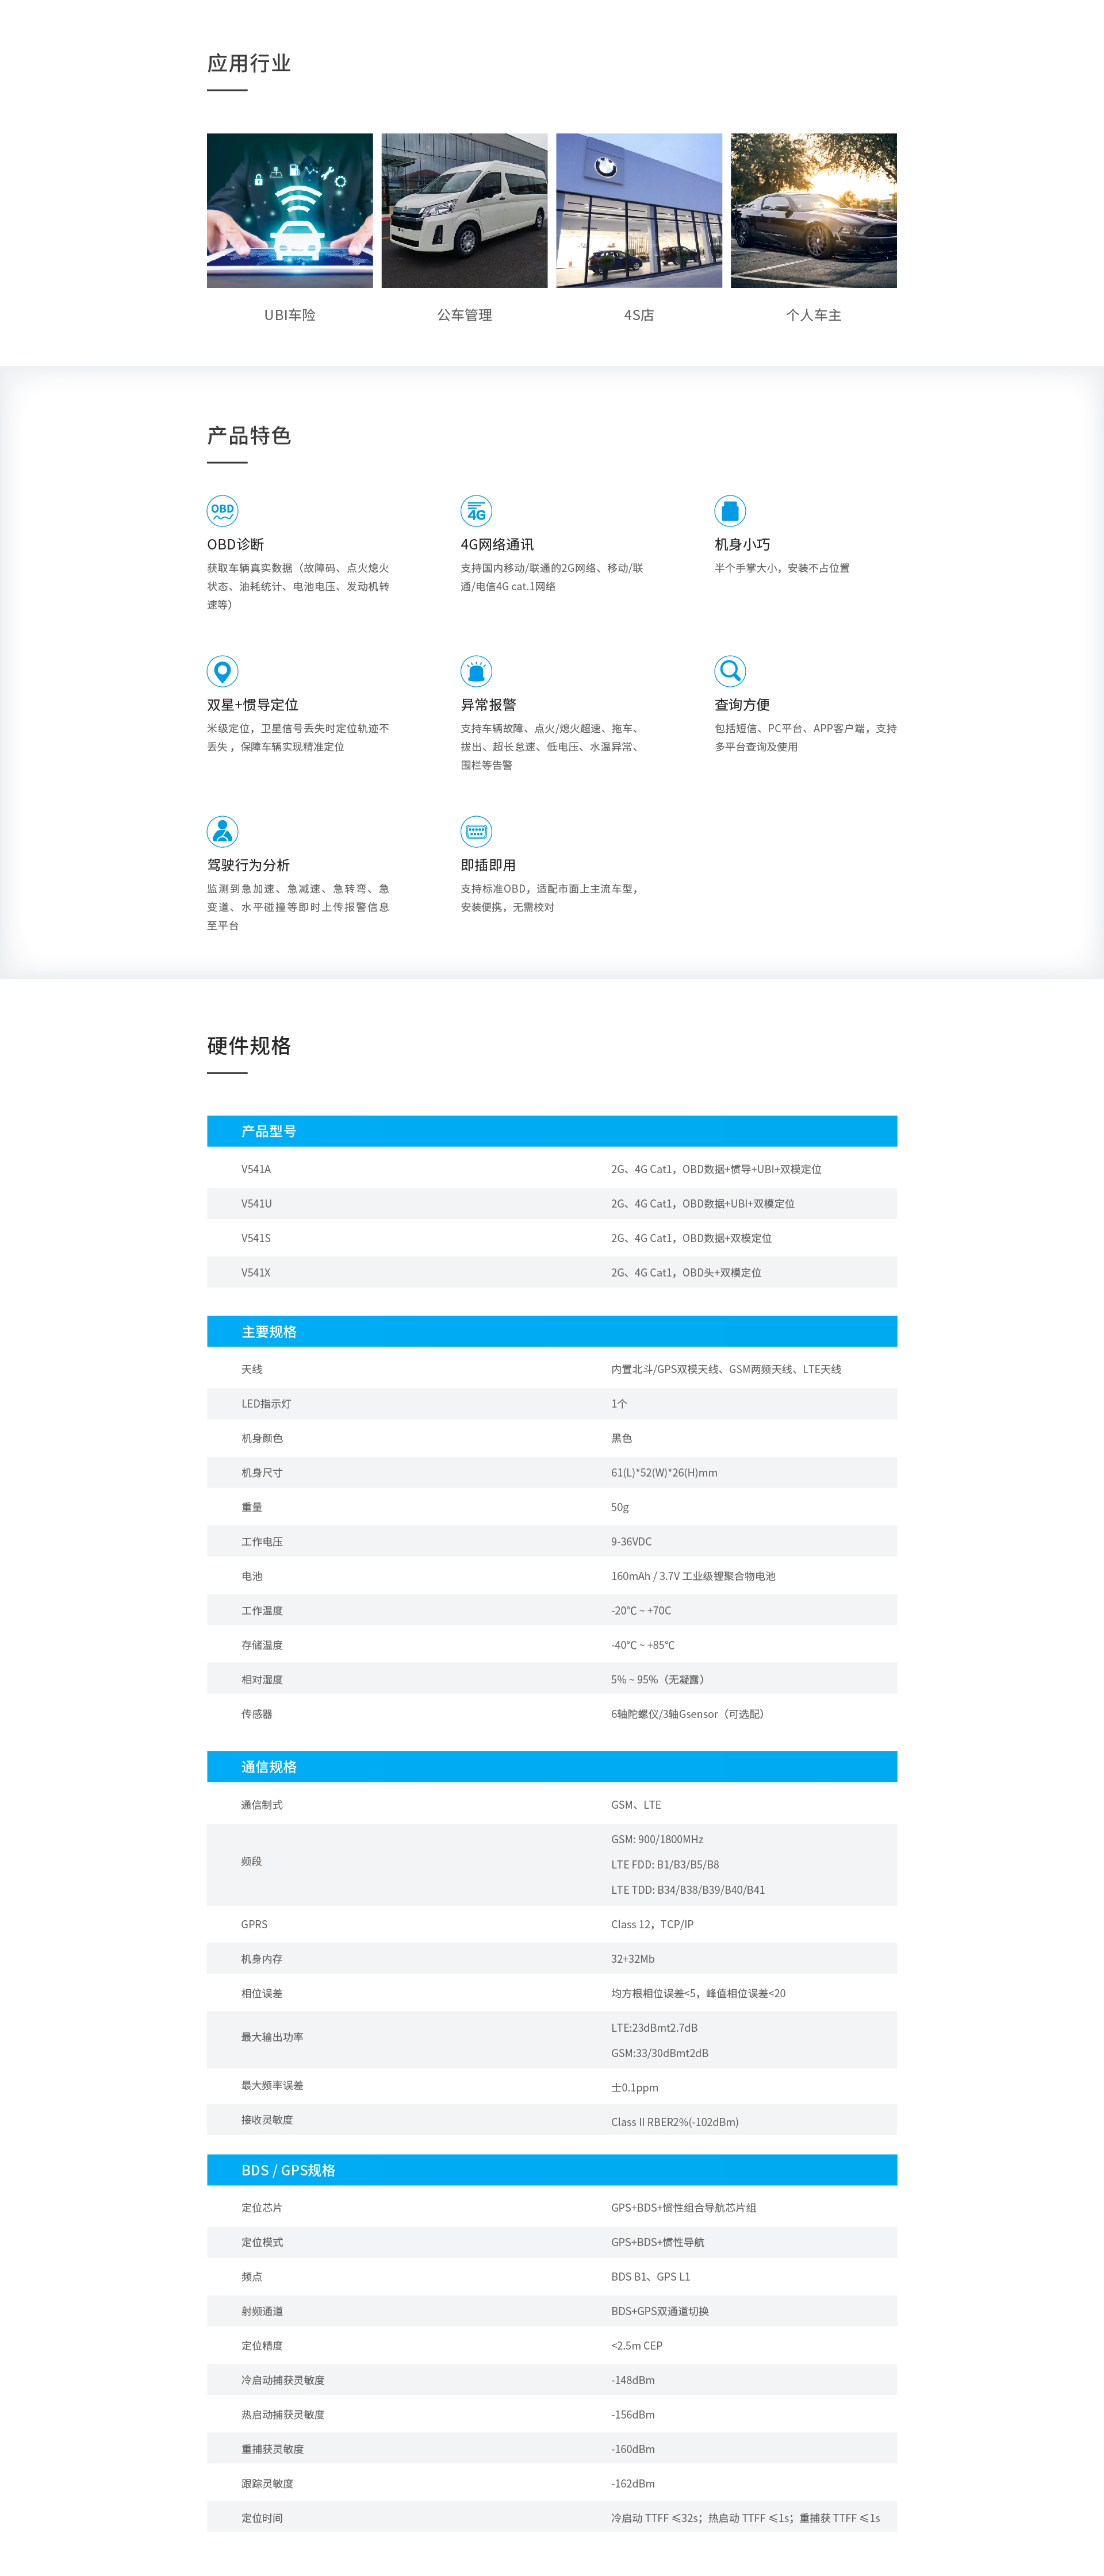Viewport: 1104px width, 2576px height.
Task: Click the 即插即用 connector icon
Action: [x=476, y=831]
